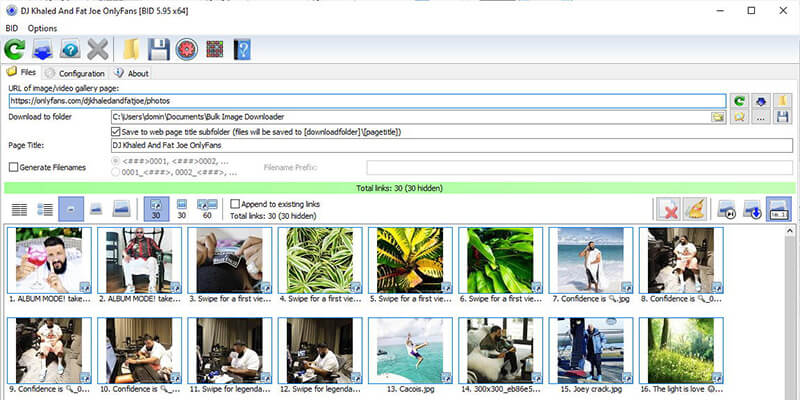Switch to the Configuration tab
This screenshot has height=400, width=800.
76,73
